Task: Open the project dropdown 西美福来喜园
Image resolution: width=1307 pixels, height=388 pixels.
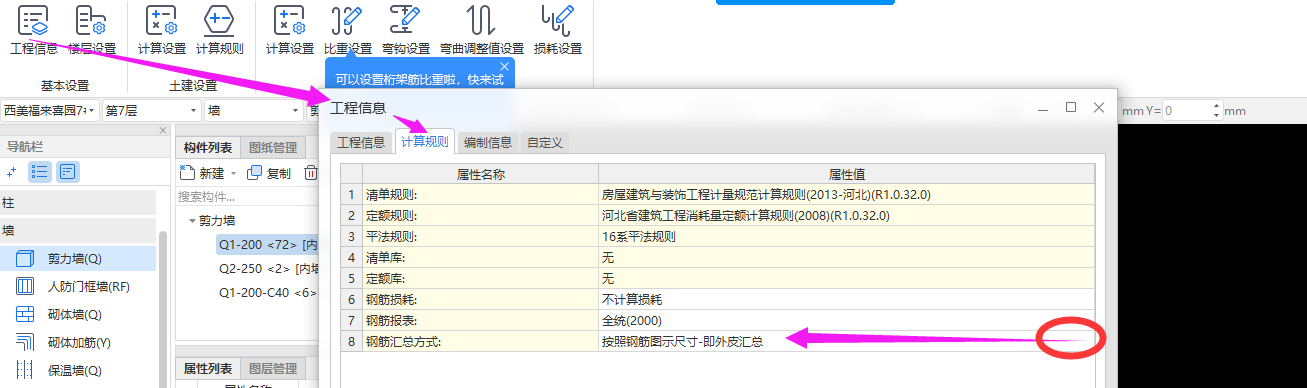Action: [x=49, y=110]
